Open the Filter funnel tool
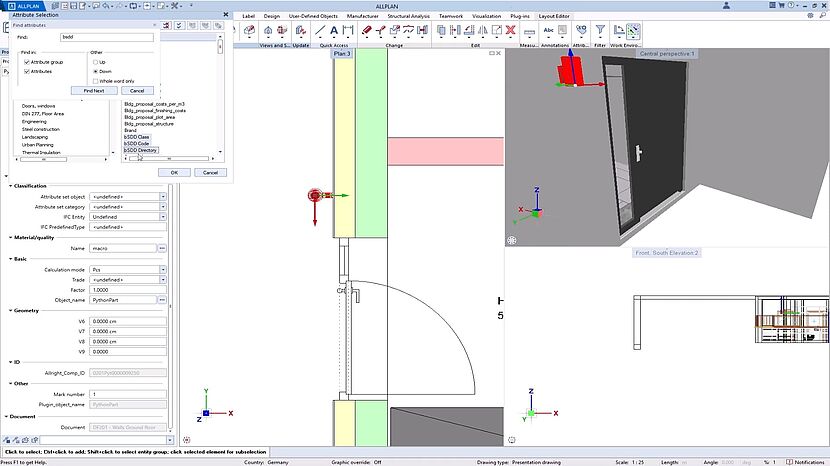The width and height of the screenshot is (830, 466). (x=600, y=31)
